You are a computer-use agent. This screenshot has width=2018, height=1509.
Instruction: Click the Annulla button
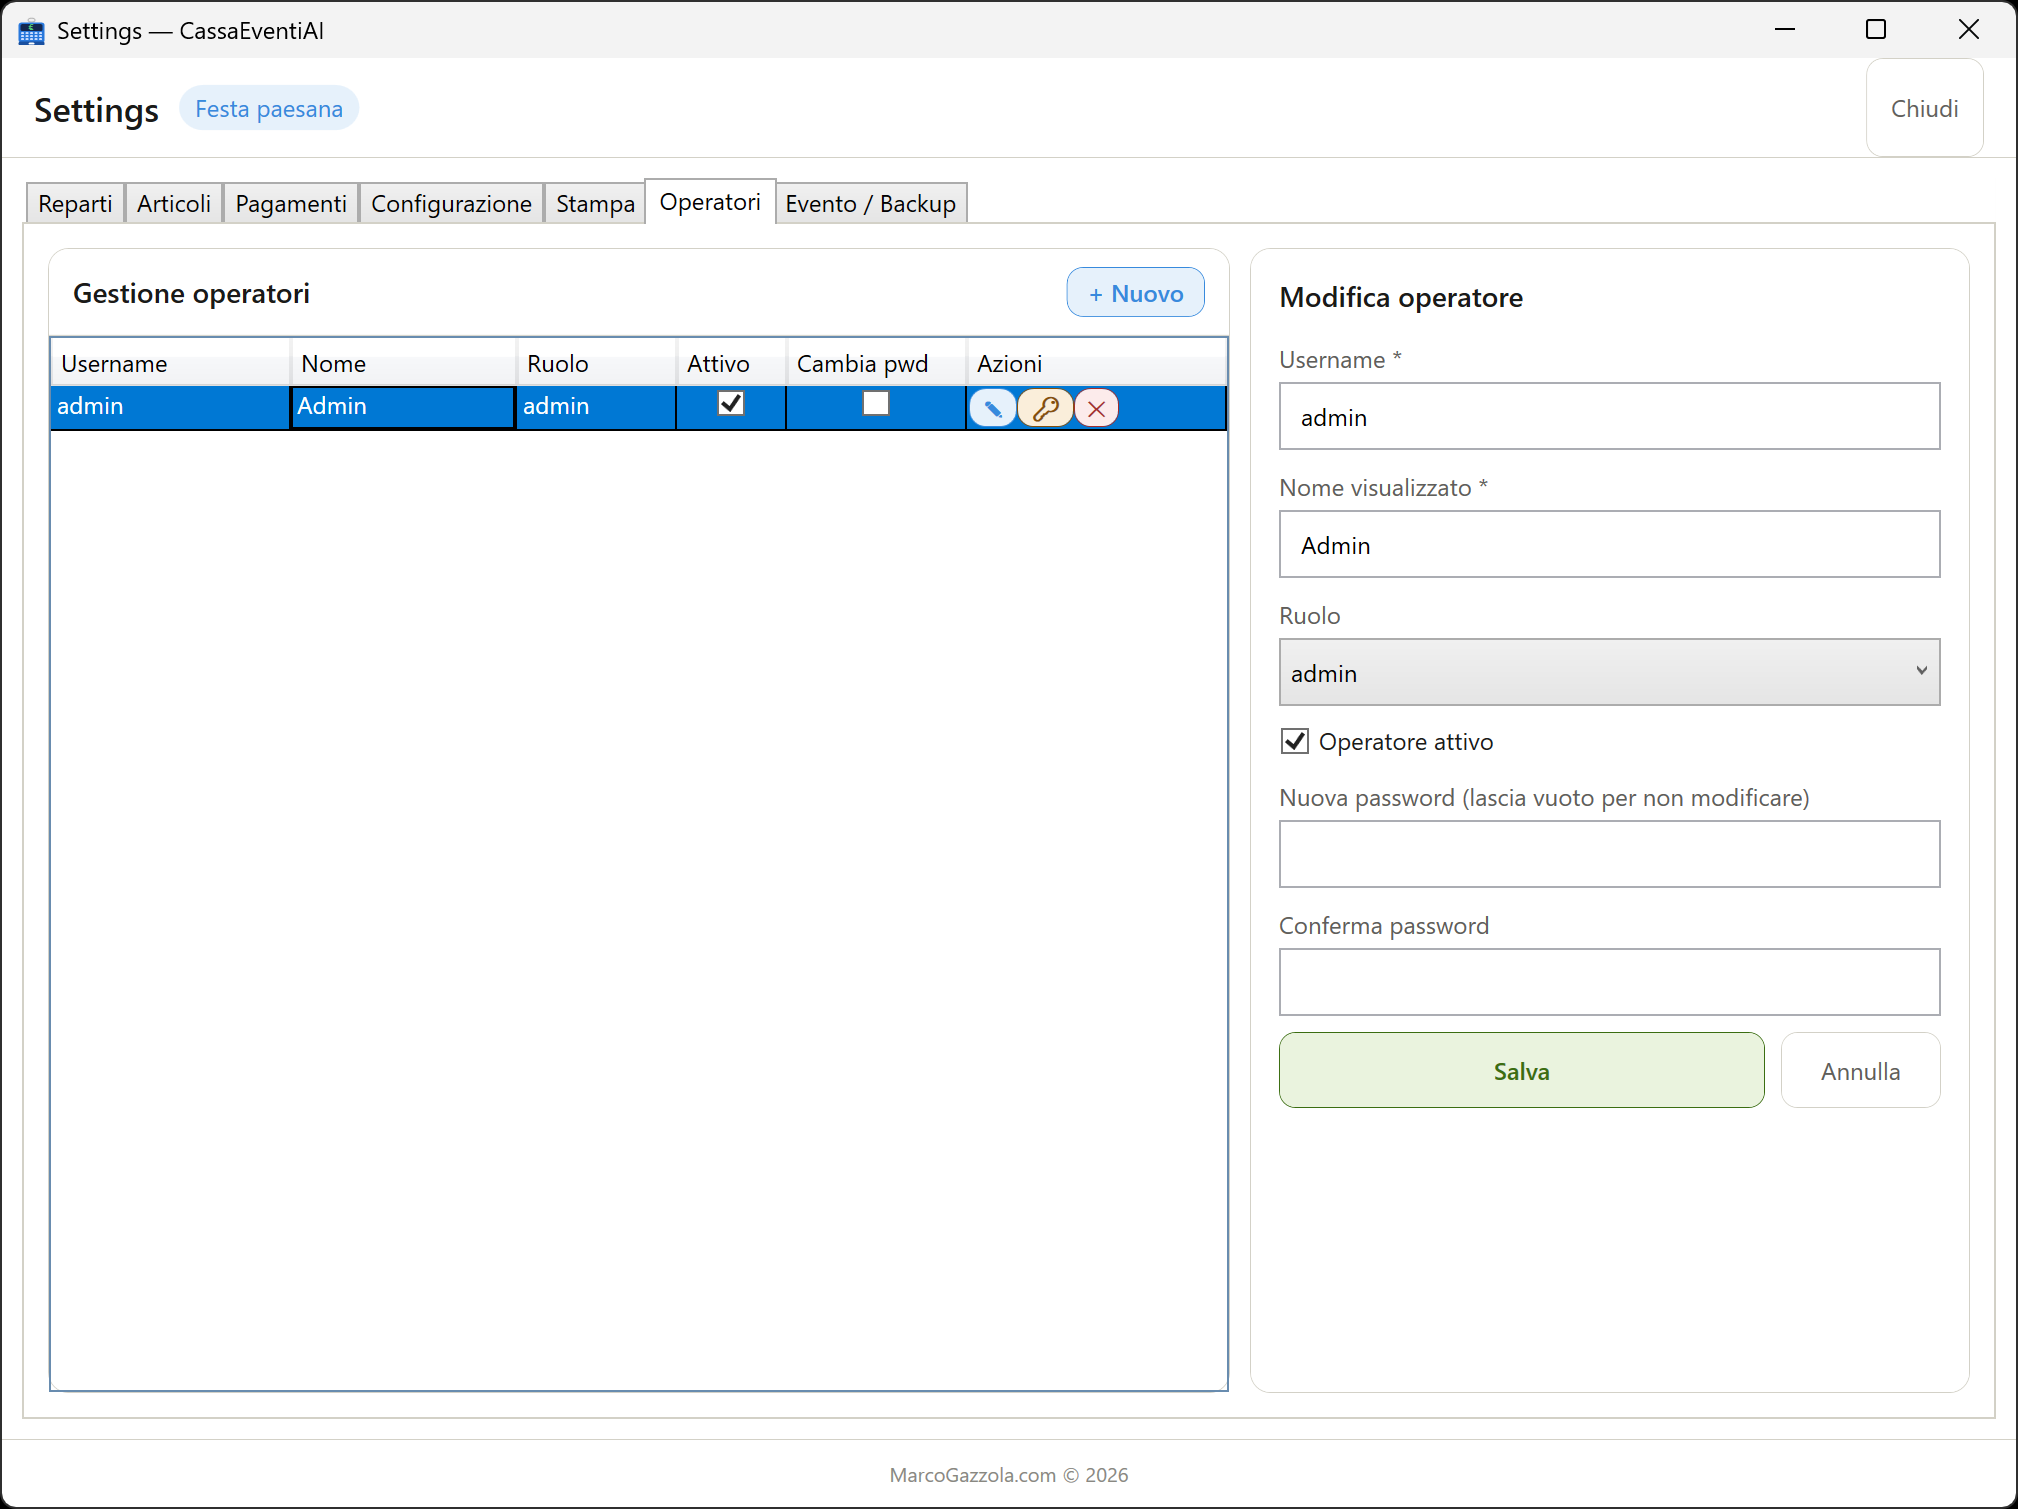click(x=1860, y=1070)
